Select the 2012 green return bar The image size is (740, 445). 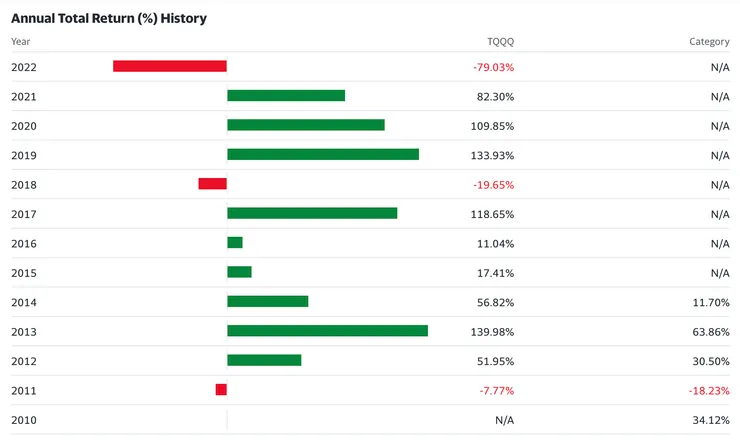coord(264,361)
